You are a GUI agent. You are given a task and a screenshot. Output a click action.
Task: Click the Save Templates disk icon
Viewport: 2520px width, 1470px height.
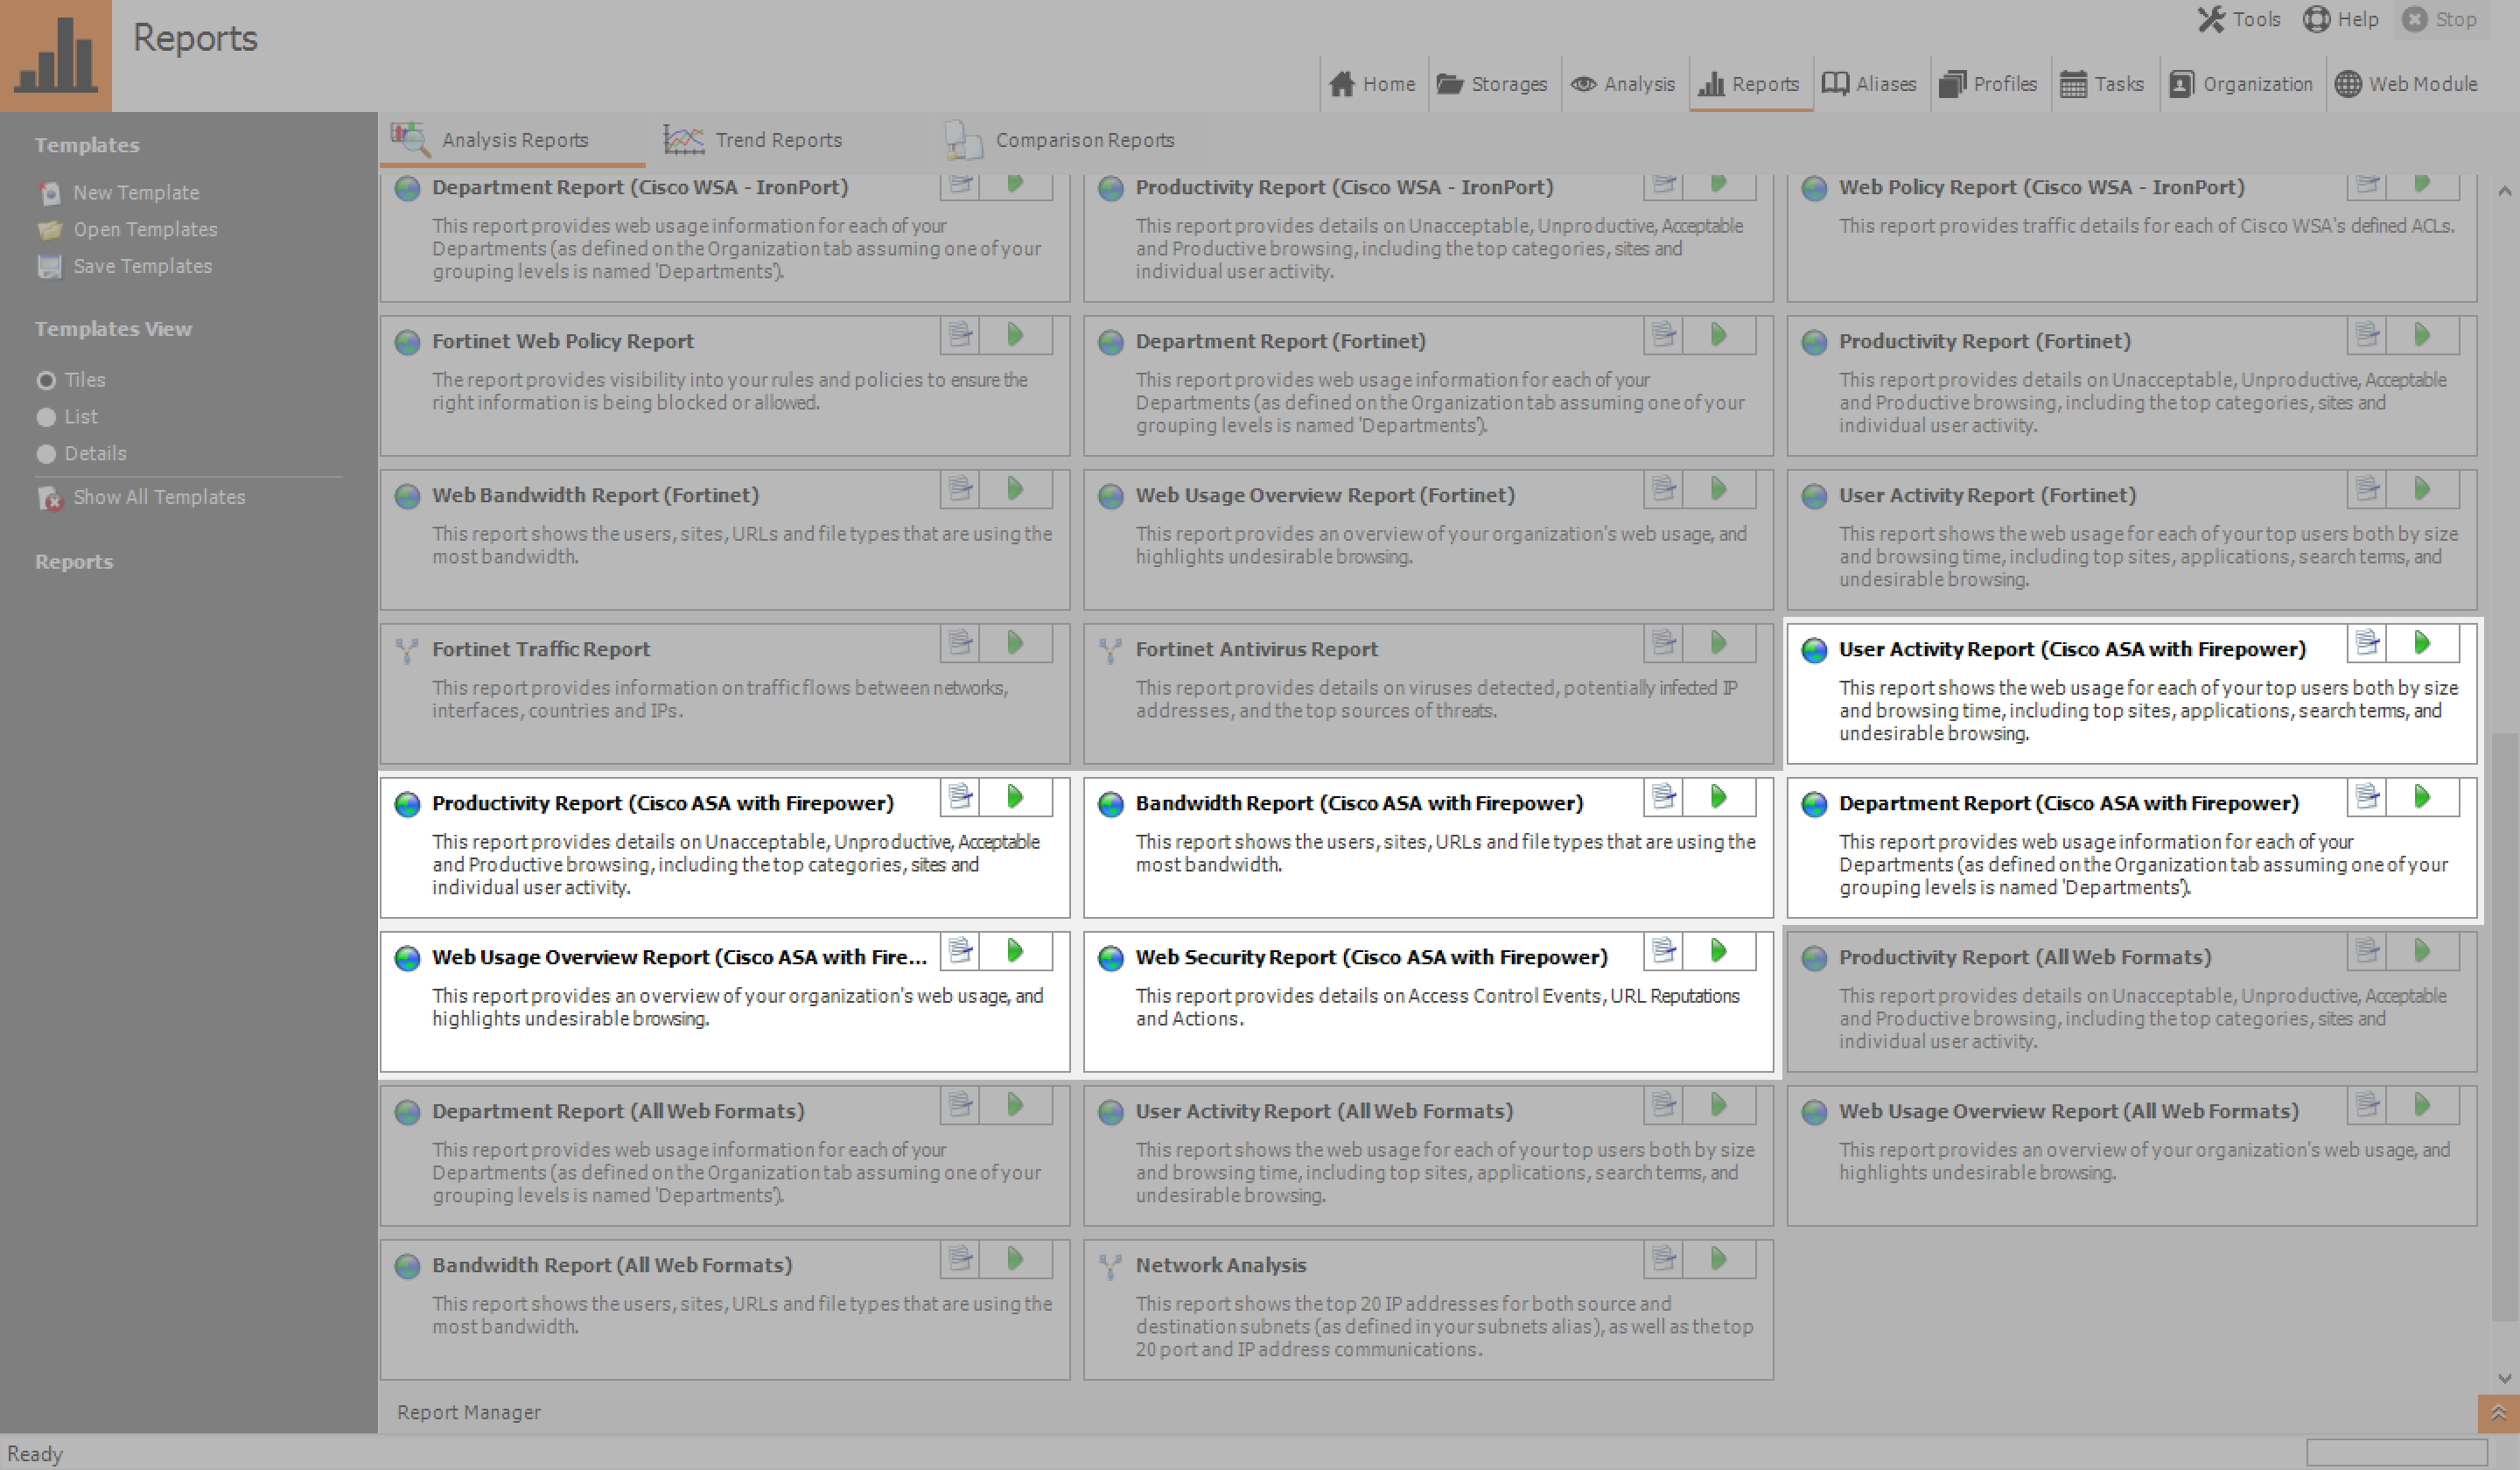[49, 267]
